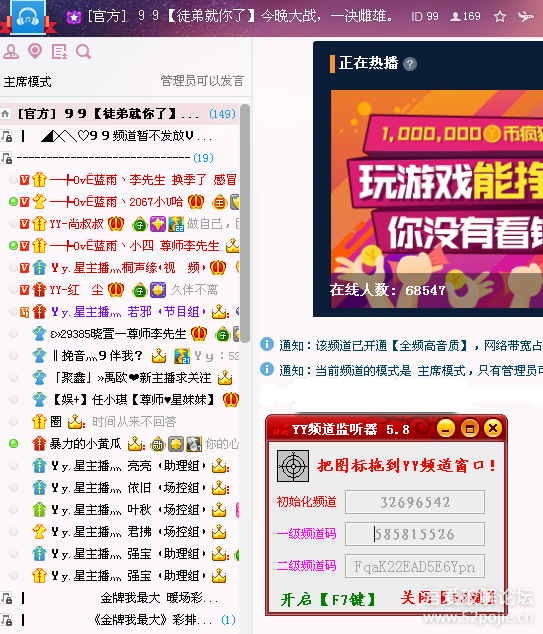Close the YY频道监听器 window

pyautogui.click(x=493, y=428)
